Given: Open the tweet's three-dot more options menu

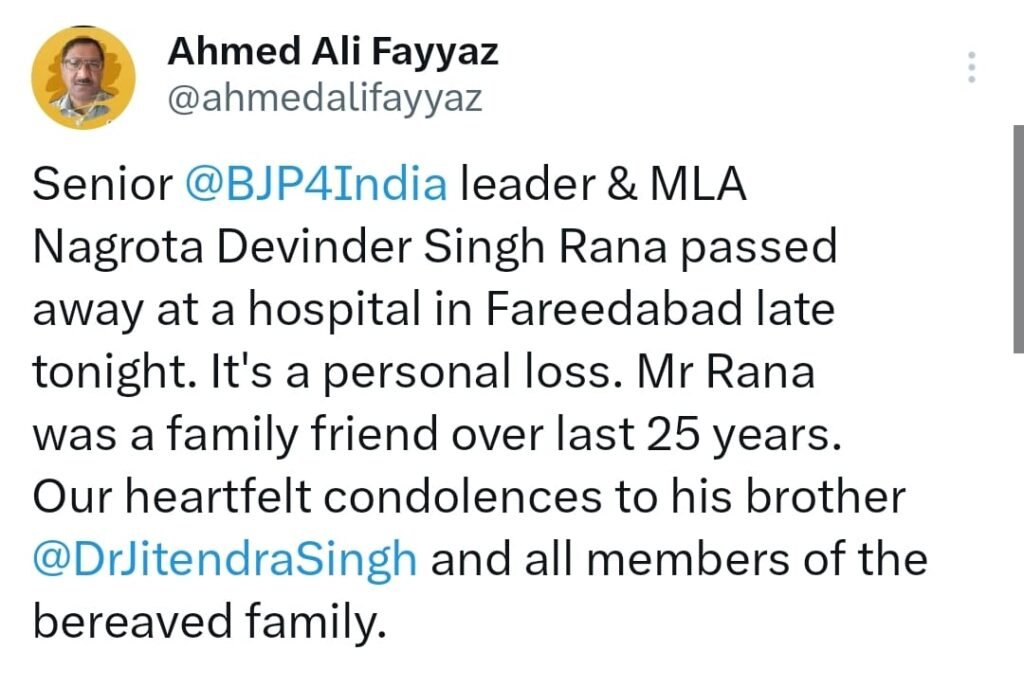Looking at the screenshot, I should coord(970,68).
